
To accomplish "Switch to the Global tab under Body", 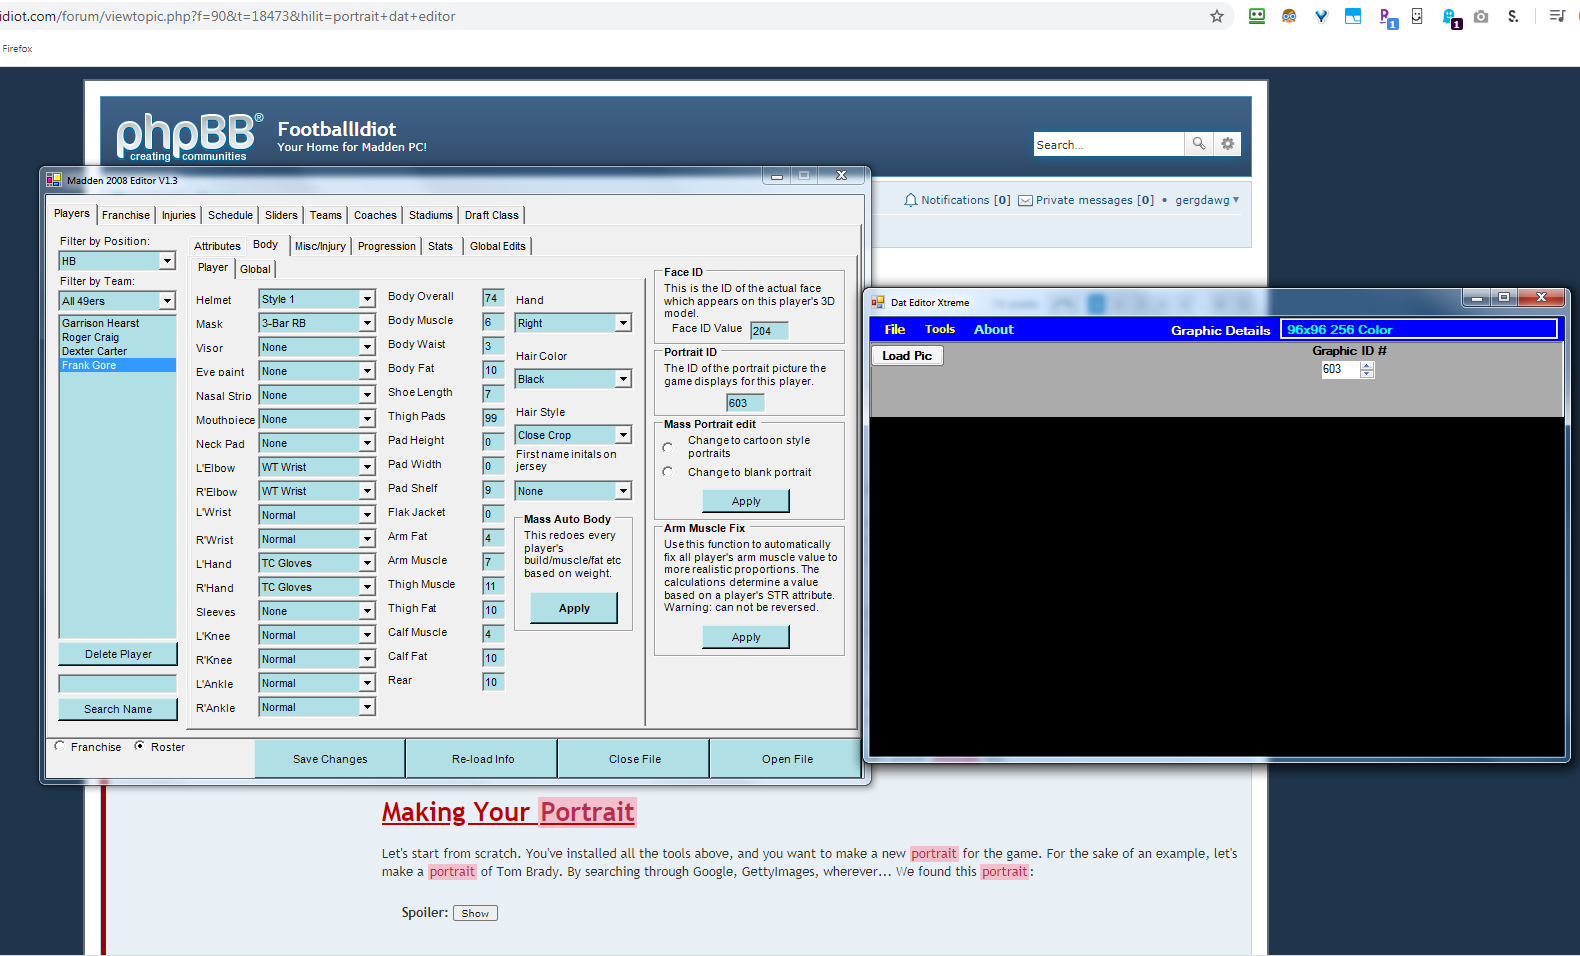I will coord(255,269).
